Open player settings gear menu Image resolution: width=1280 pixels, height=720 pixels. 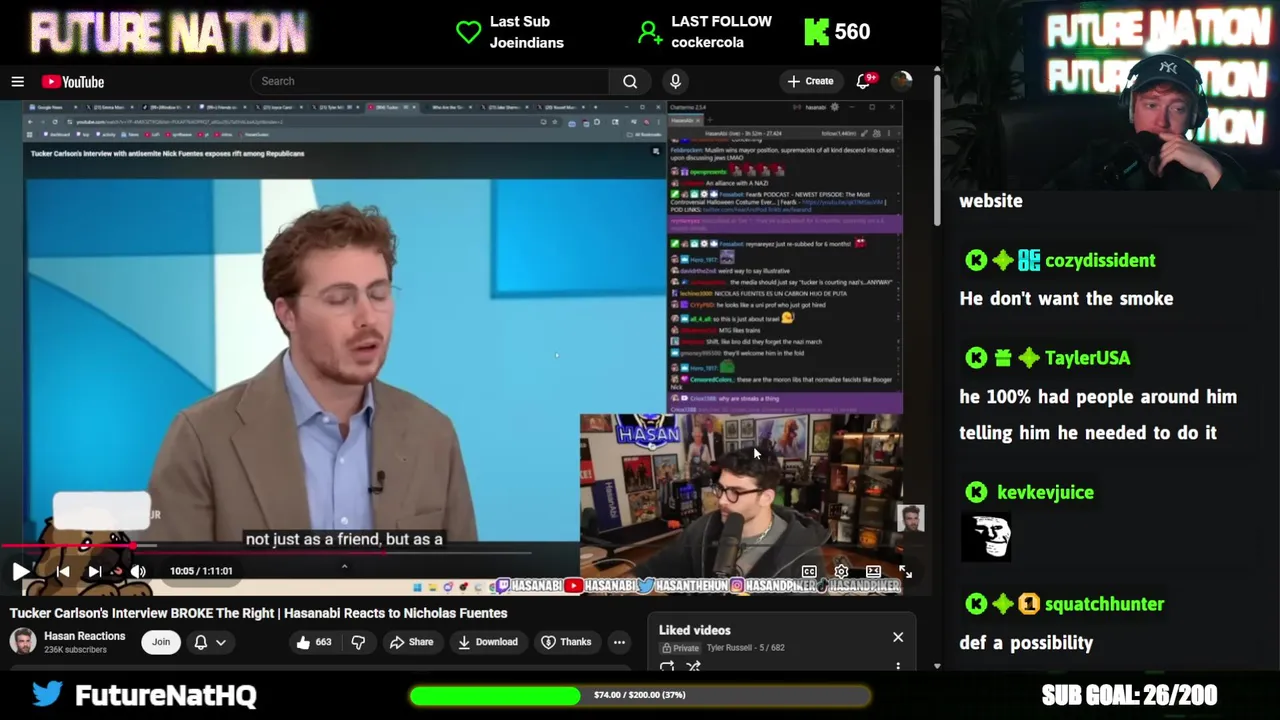(x=841, y=571)
